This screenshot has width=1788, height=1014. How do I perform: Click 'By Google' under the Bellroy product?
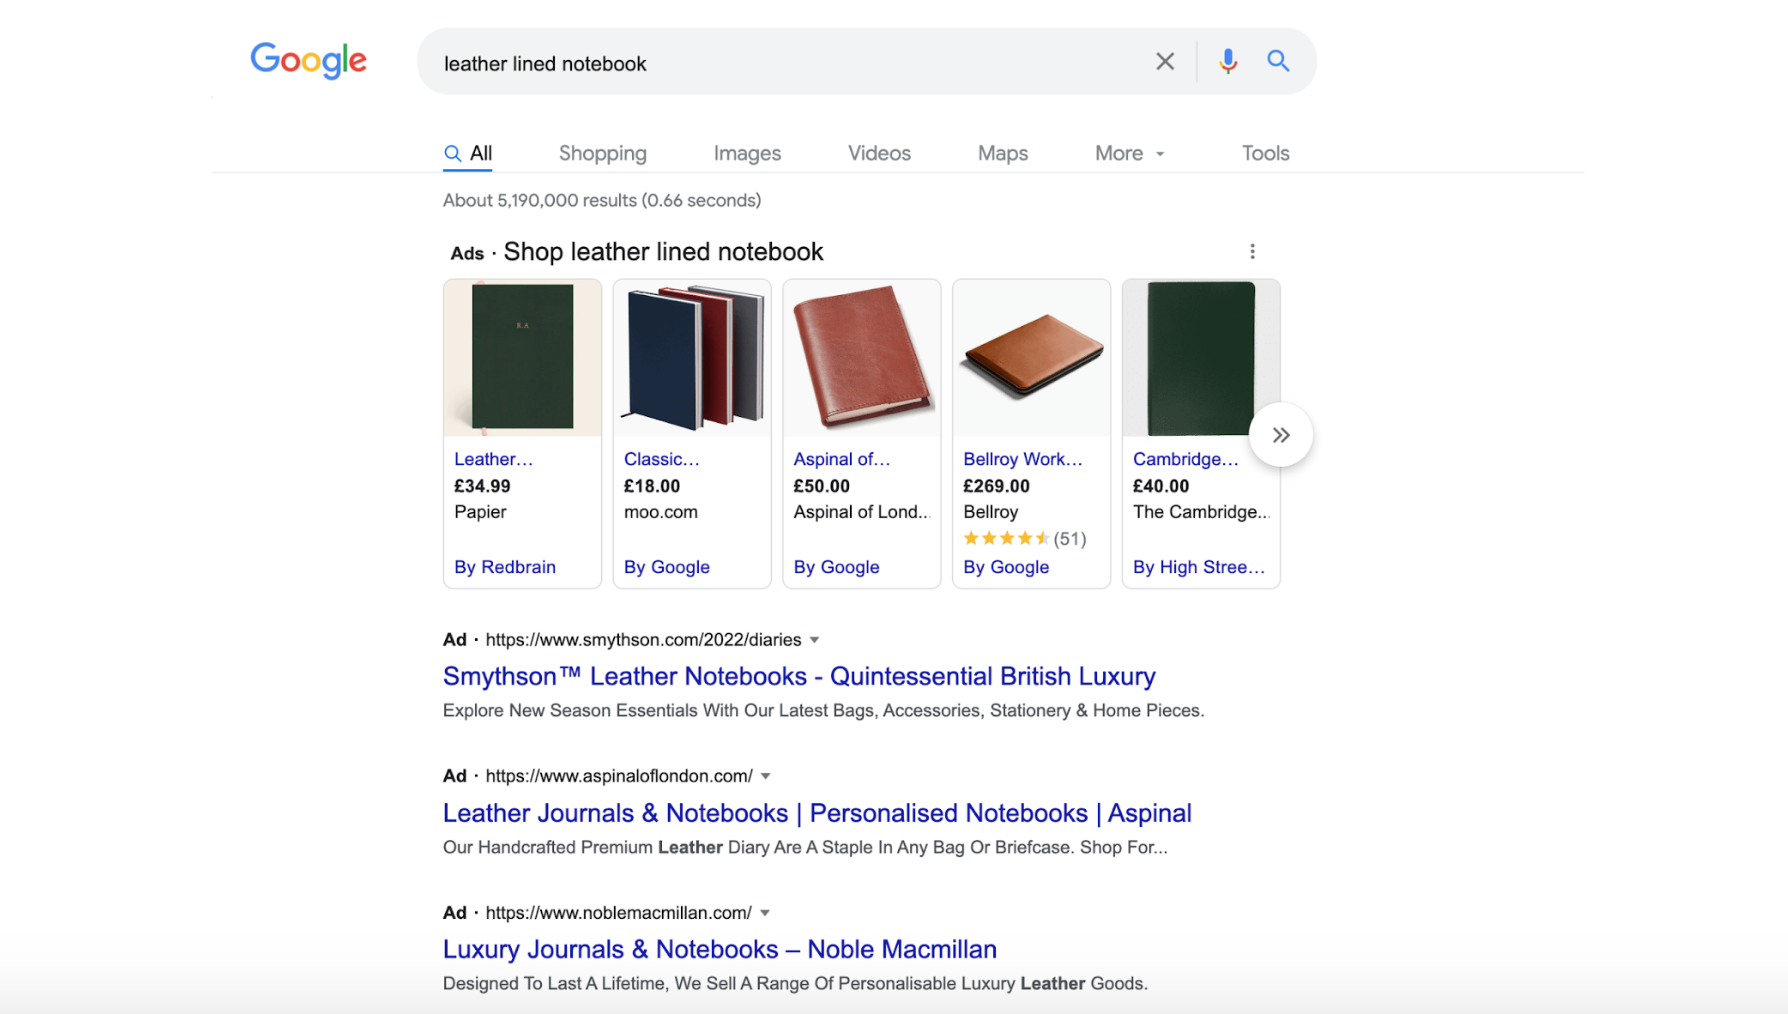(1006, 567)
